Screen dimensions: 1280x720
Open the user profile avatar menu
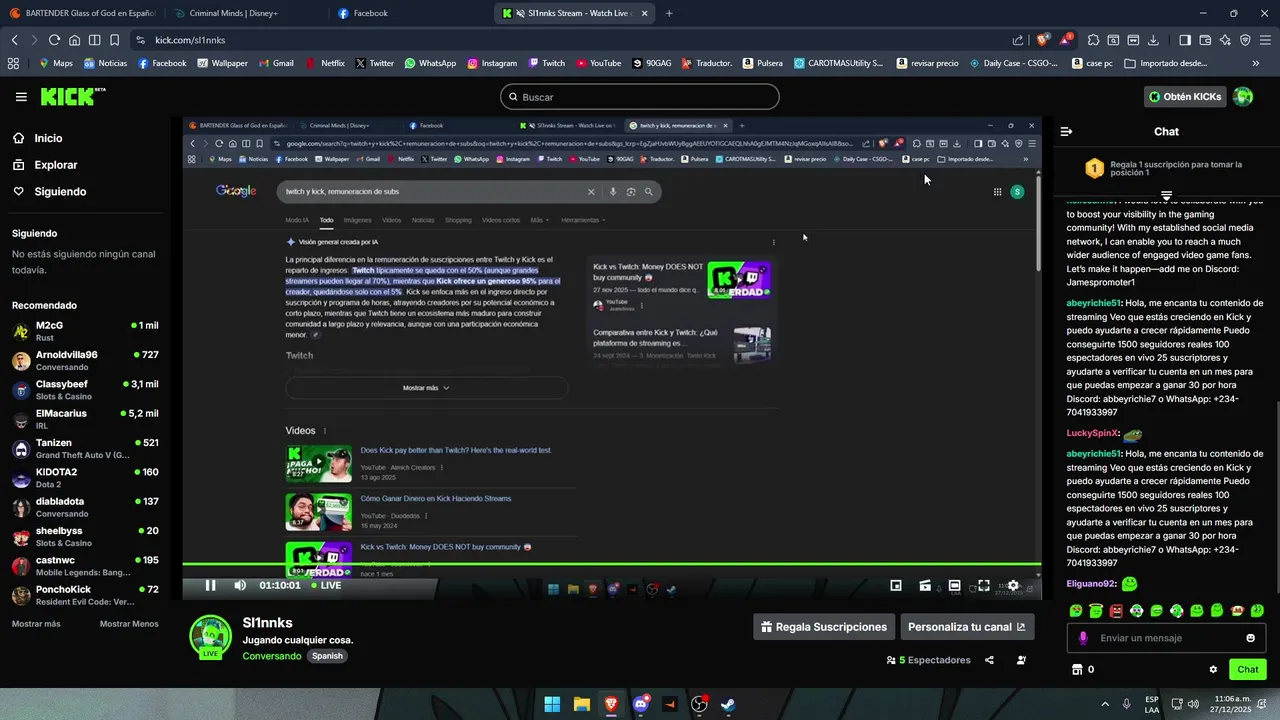click(1243, 97)
